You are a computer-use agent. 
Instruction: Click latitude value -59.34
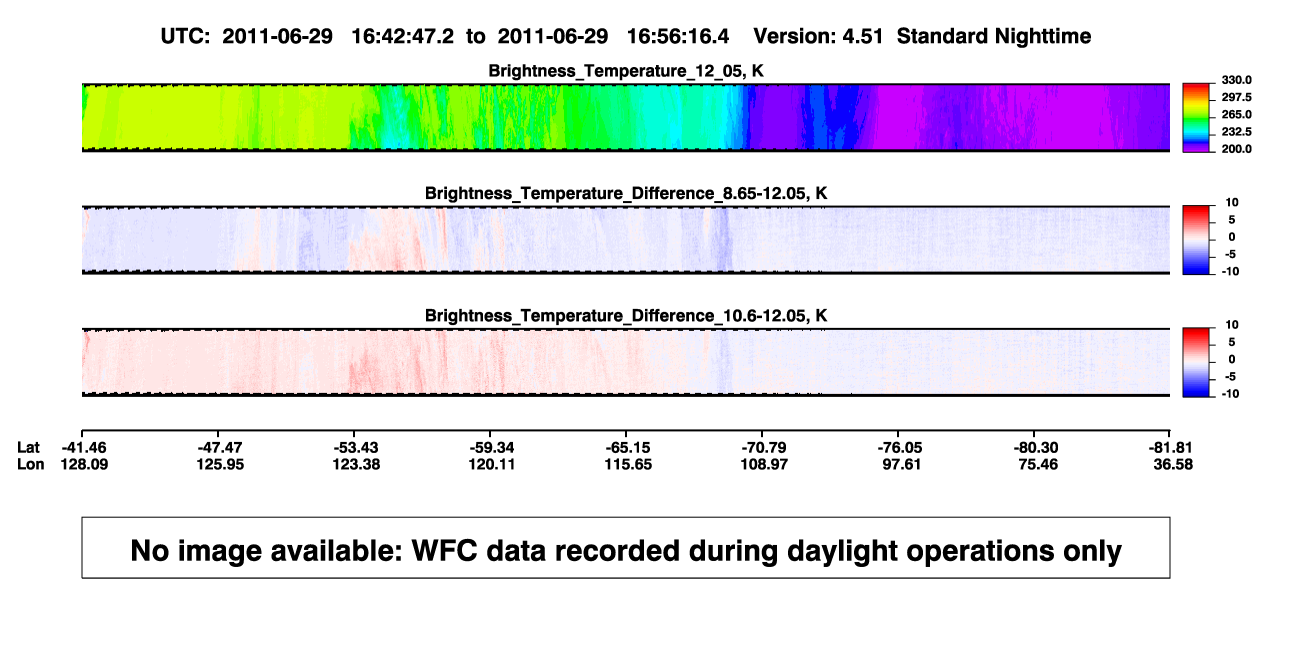pos(490,447)
